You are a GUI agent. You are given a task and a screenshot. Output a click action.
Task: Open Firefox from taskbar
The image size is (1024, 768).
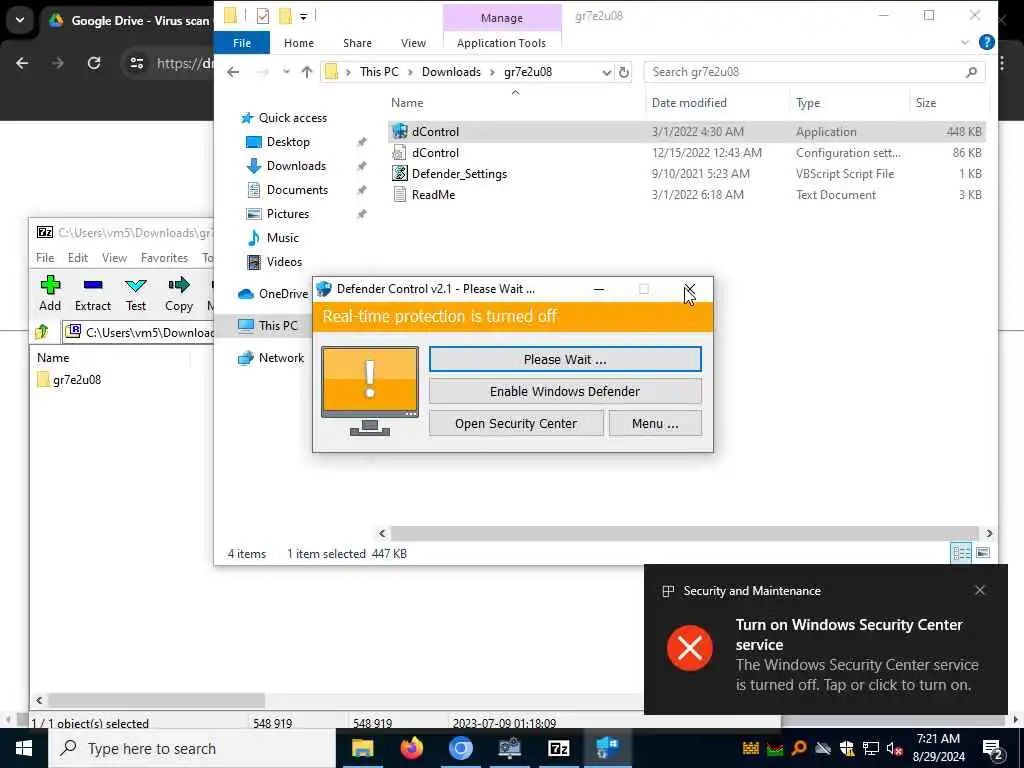tap(411, 748)
